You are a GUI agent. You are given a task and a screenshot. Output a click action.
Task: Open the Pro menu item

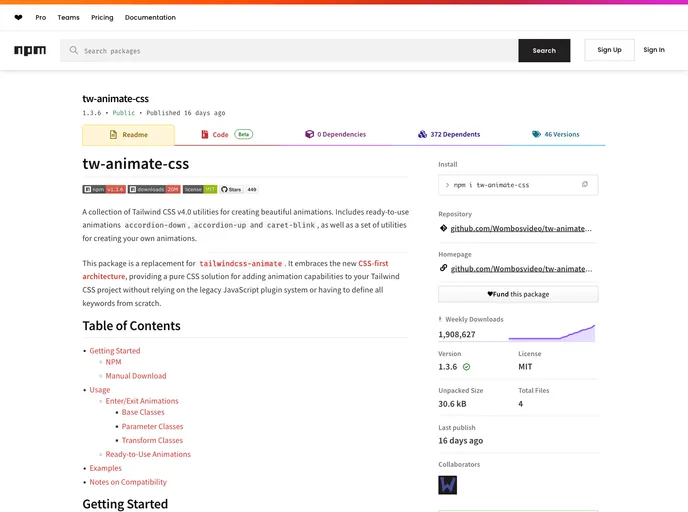pos(41,18)
